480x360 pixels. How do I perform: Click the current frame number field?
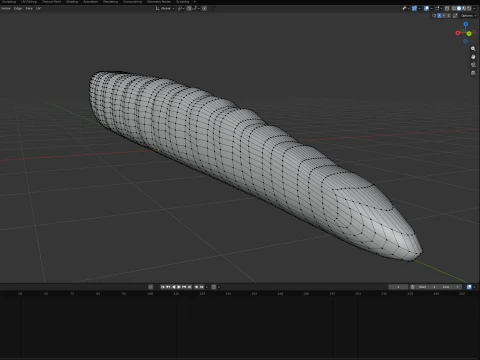click(x=398, y=287)
